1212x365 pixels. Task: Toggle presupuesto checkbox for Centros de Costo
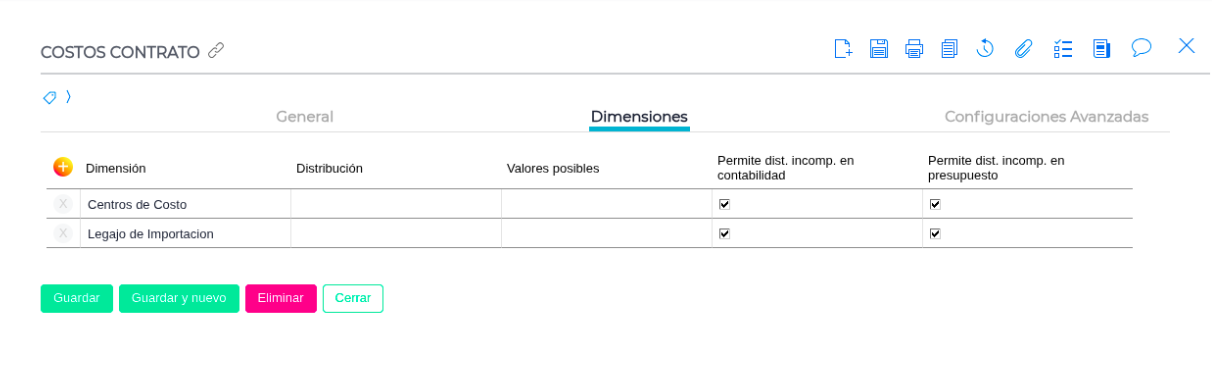935,204
